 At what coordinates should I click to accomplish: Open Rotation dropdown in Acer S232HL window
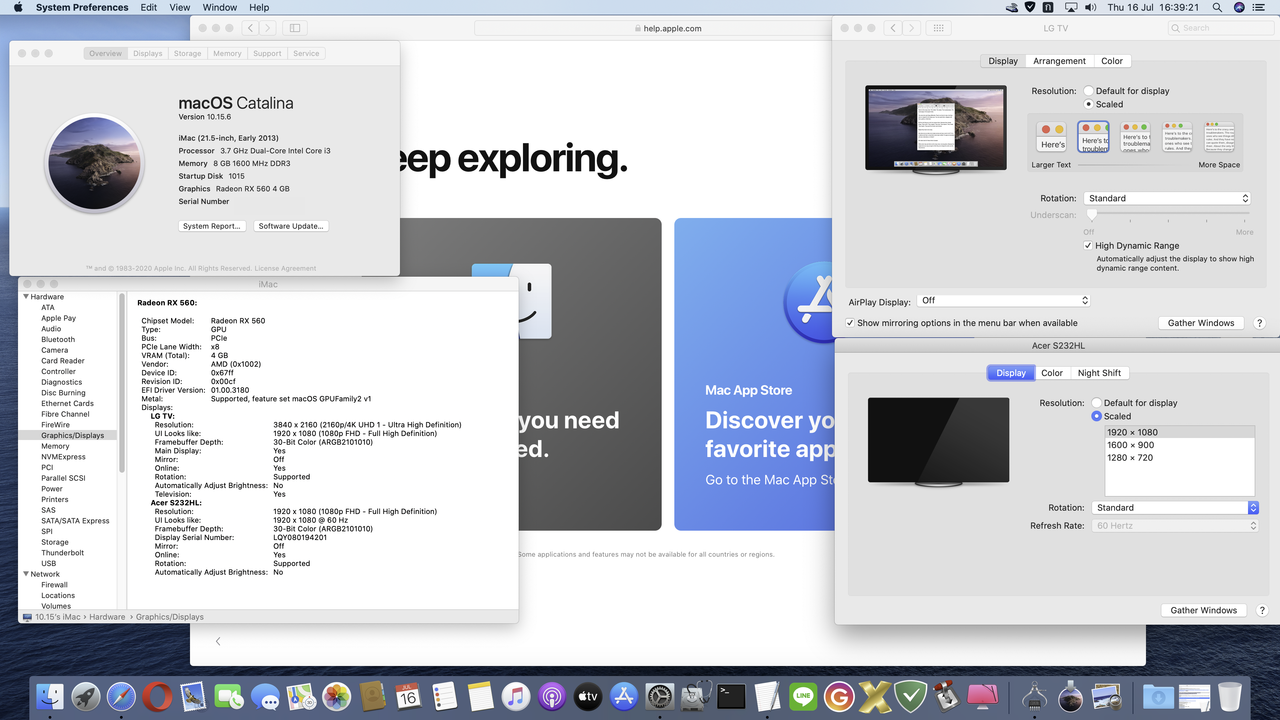tap(1175, 507)
